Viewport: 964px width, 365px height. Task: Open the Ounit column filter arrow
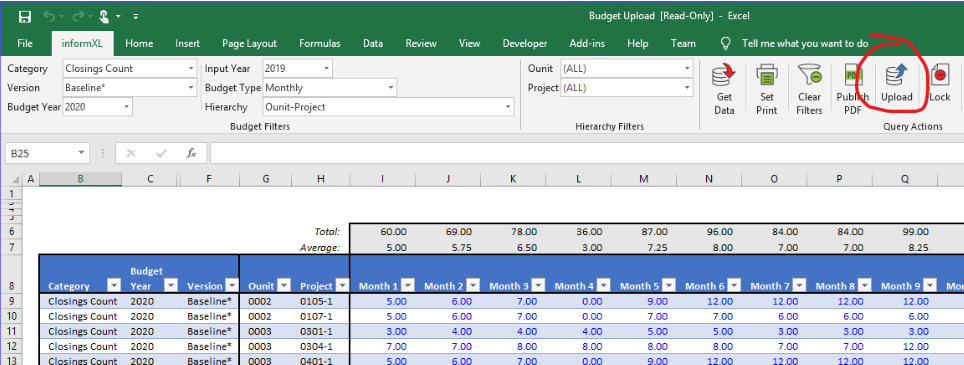(283, 286)
